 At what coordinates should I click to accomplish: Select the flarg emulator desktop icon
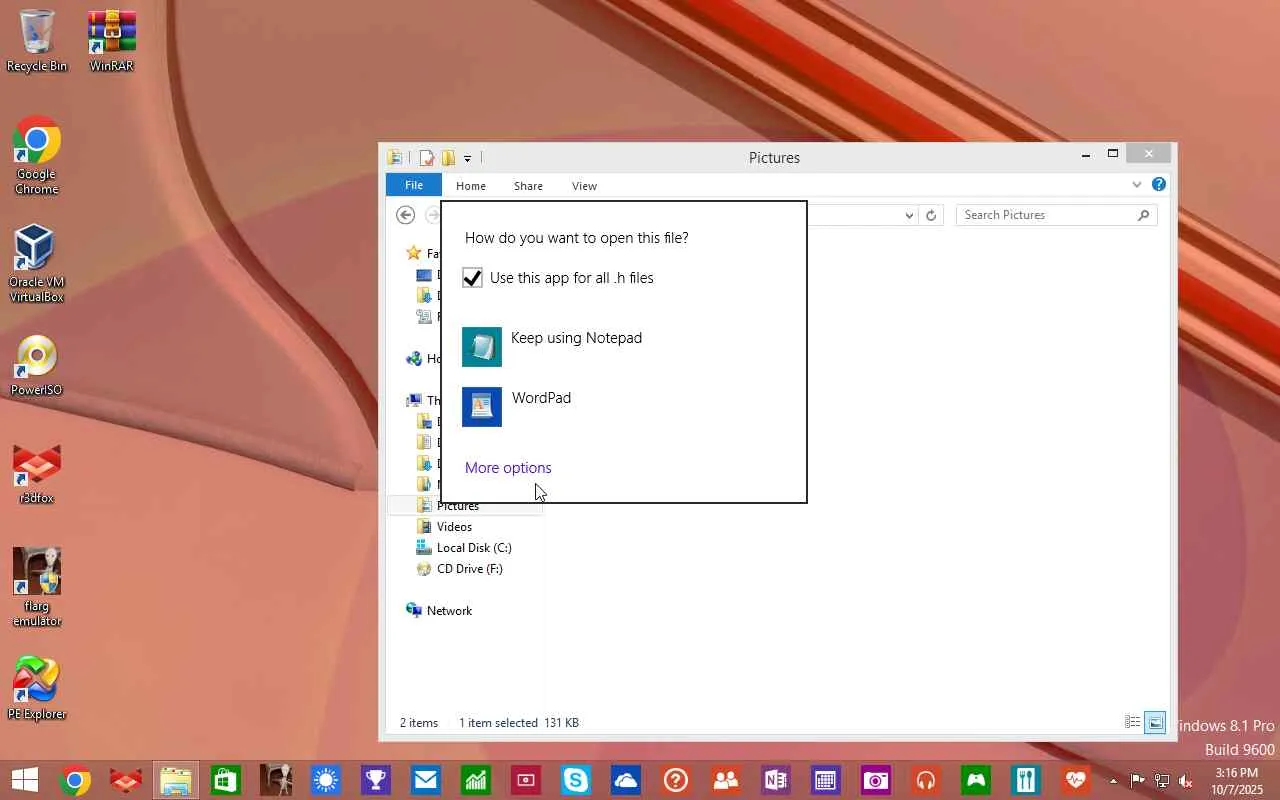coord(37,588)
